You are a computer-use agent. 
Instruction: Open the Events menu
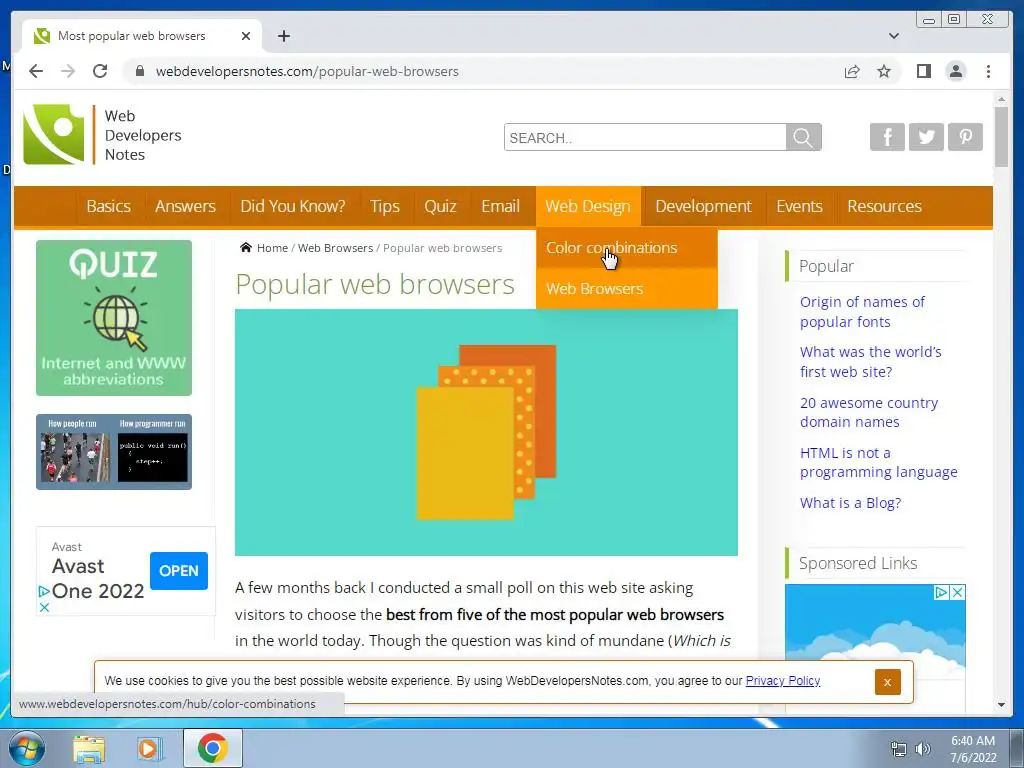(x=799, y=206)
